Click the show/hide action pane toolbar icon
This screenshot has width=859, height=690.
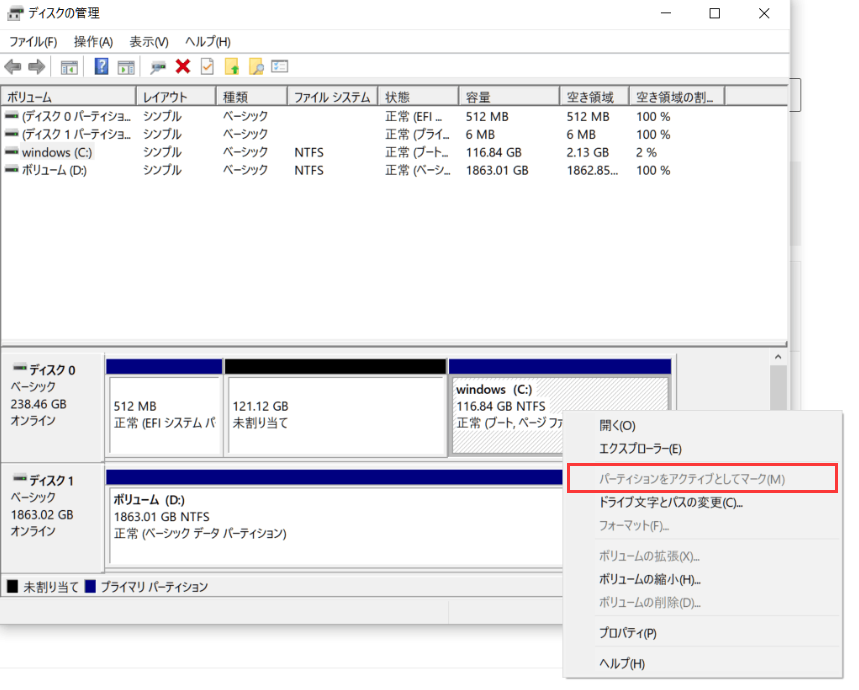click(128, 66)
